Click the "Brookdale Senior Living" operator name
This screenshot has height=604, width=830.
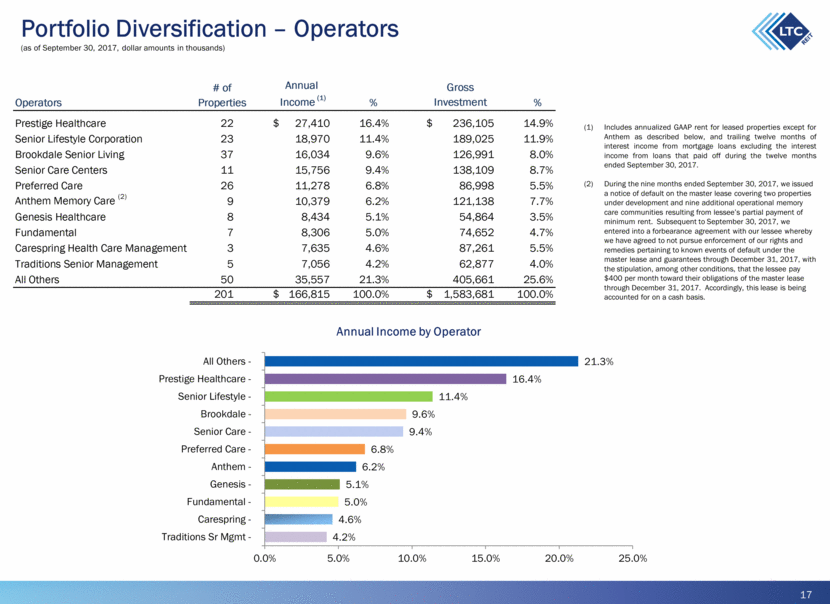69,155
